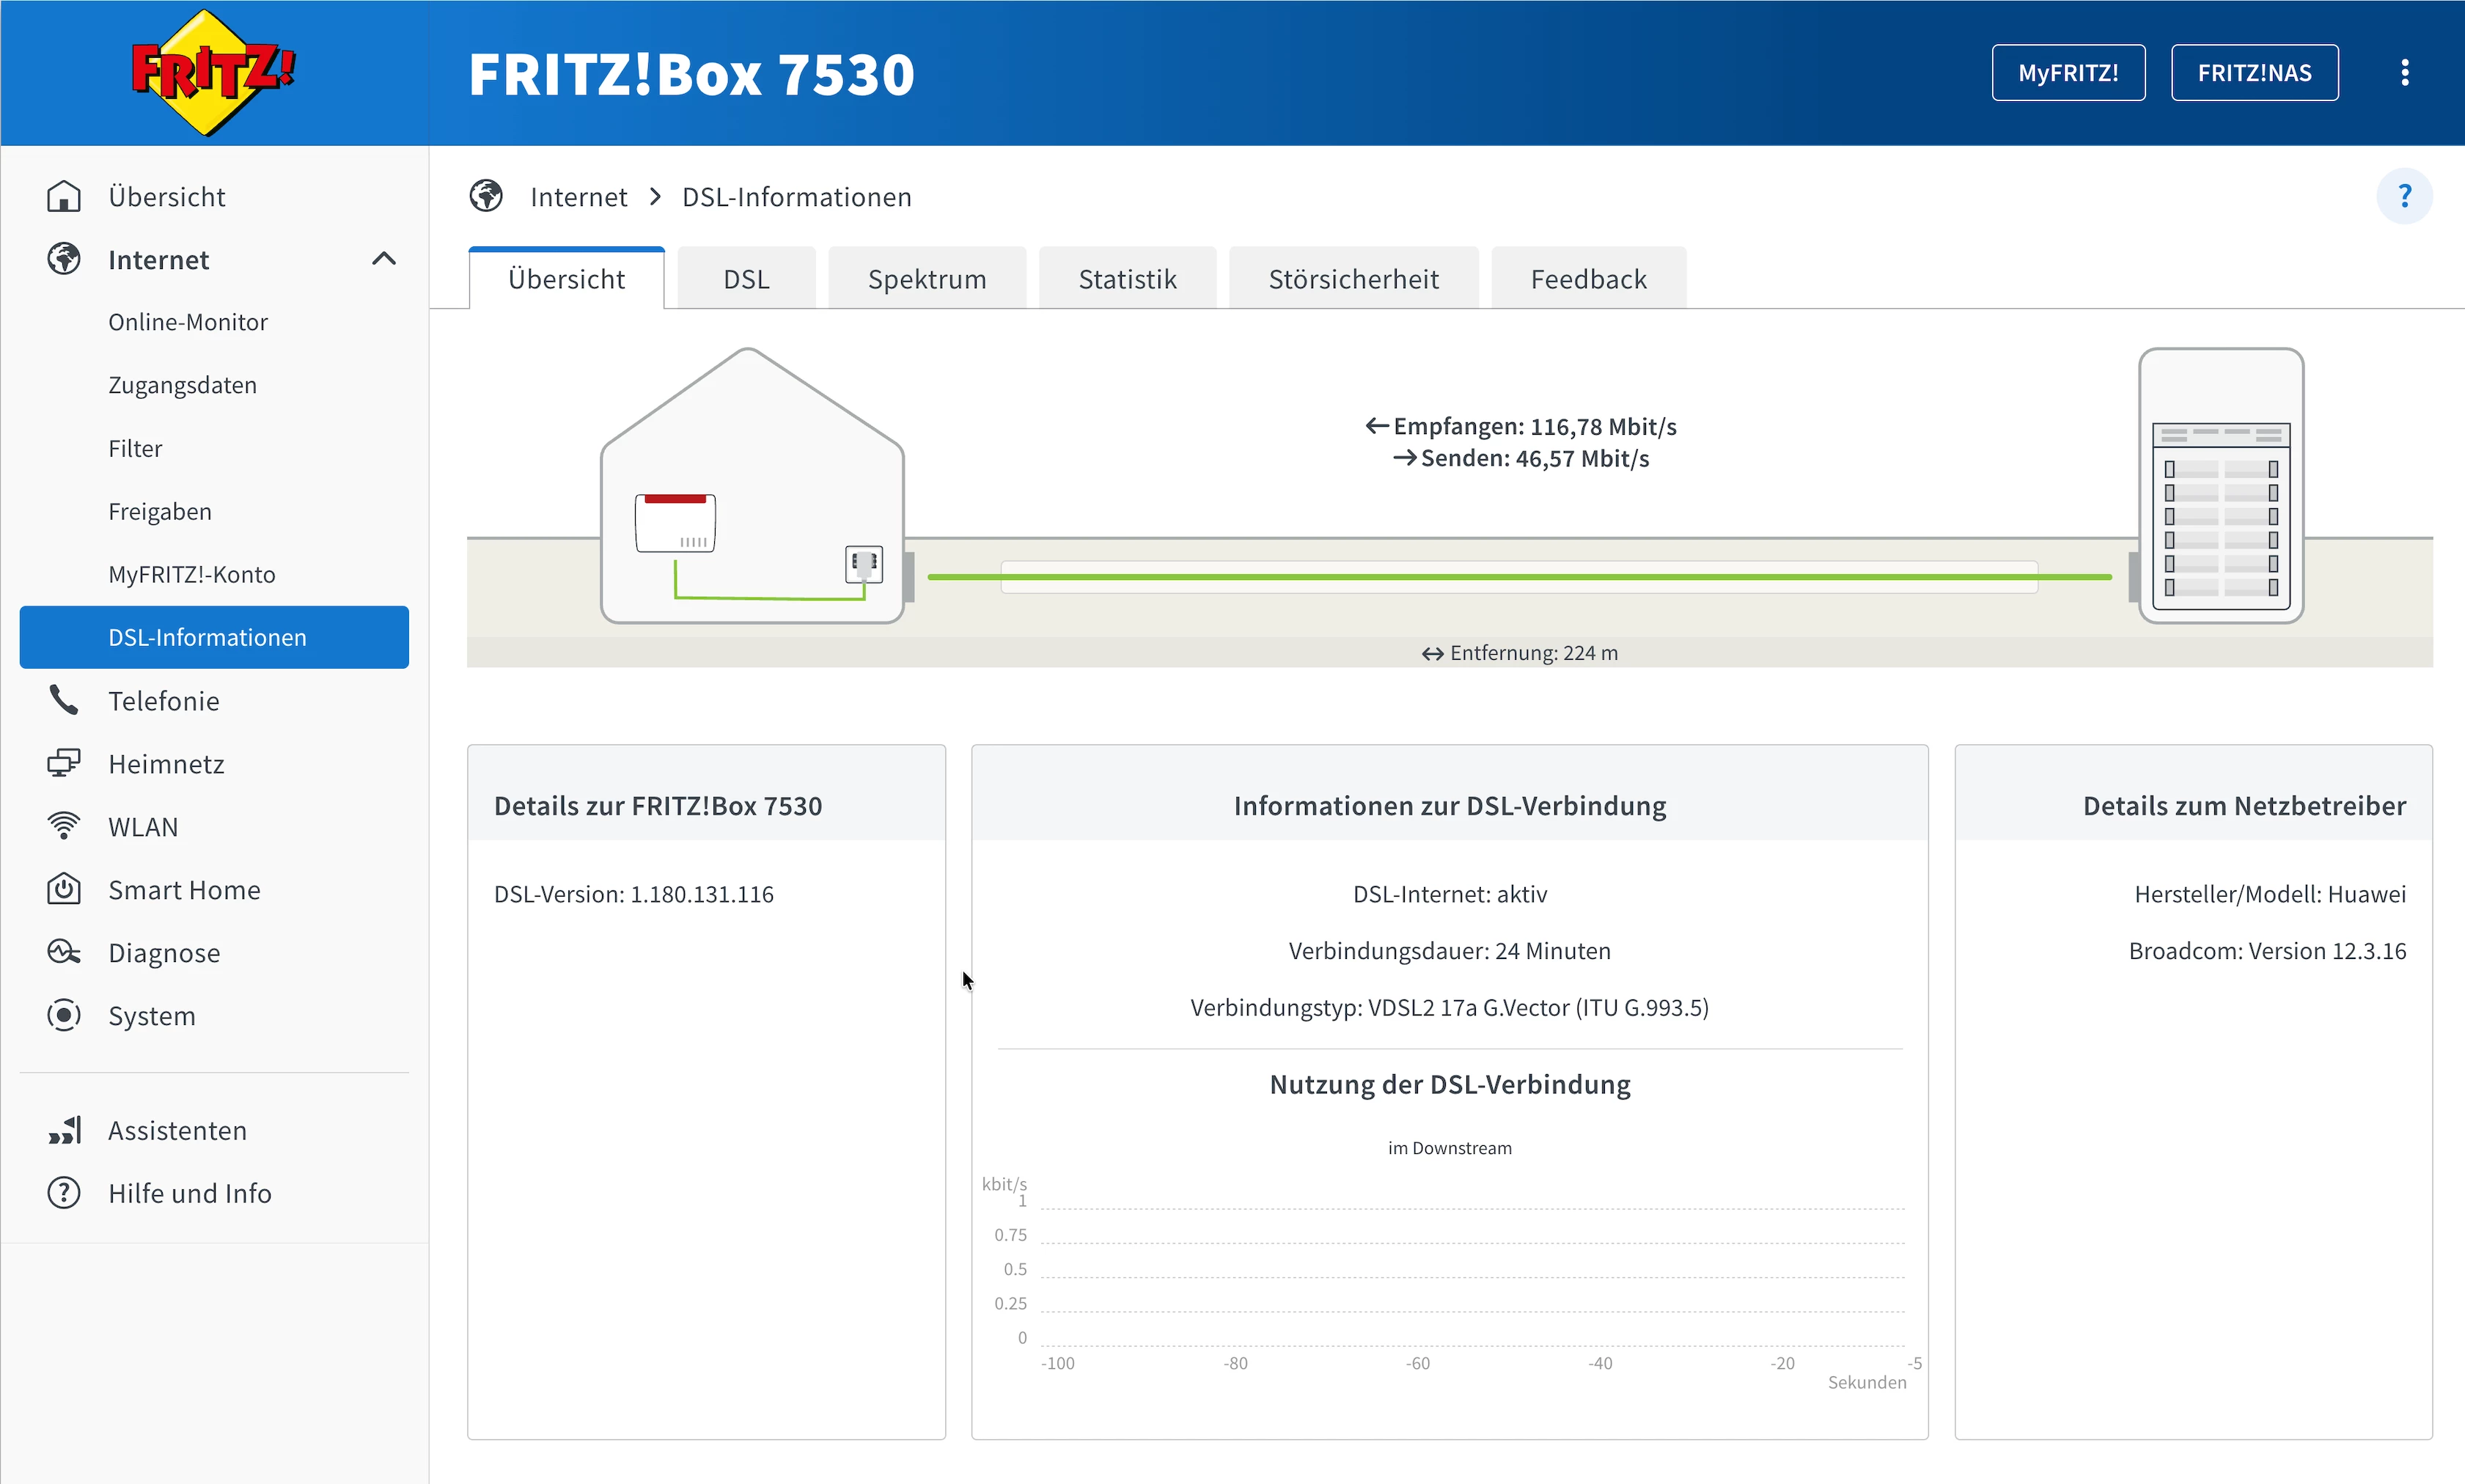Screen dimensions: 2465x1484
Task: Click the Diagnose pulse icon
Action: tap(64, 952)
